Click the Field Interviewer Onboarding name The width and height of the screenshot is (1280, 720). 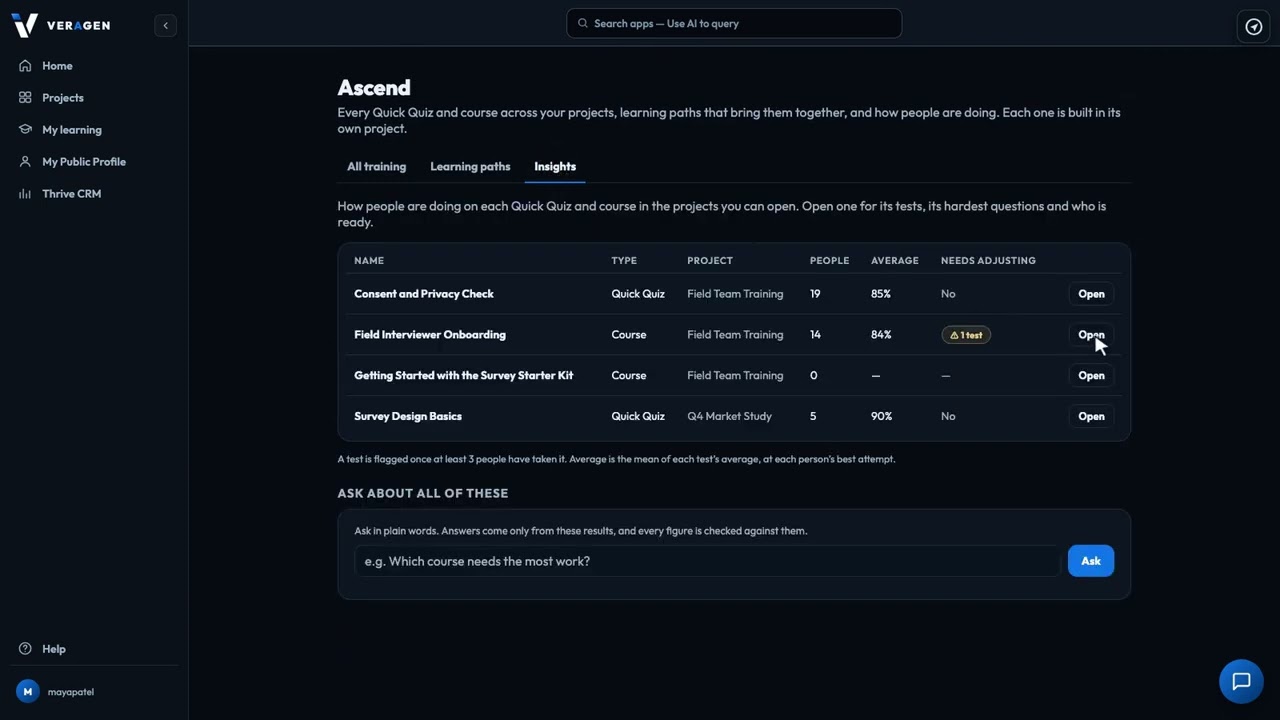click(x=430, y=335)
